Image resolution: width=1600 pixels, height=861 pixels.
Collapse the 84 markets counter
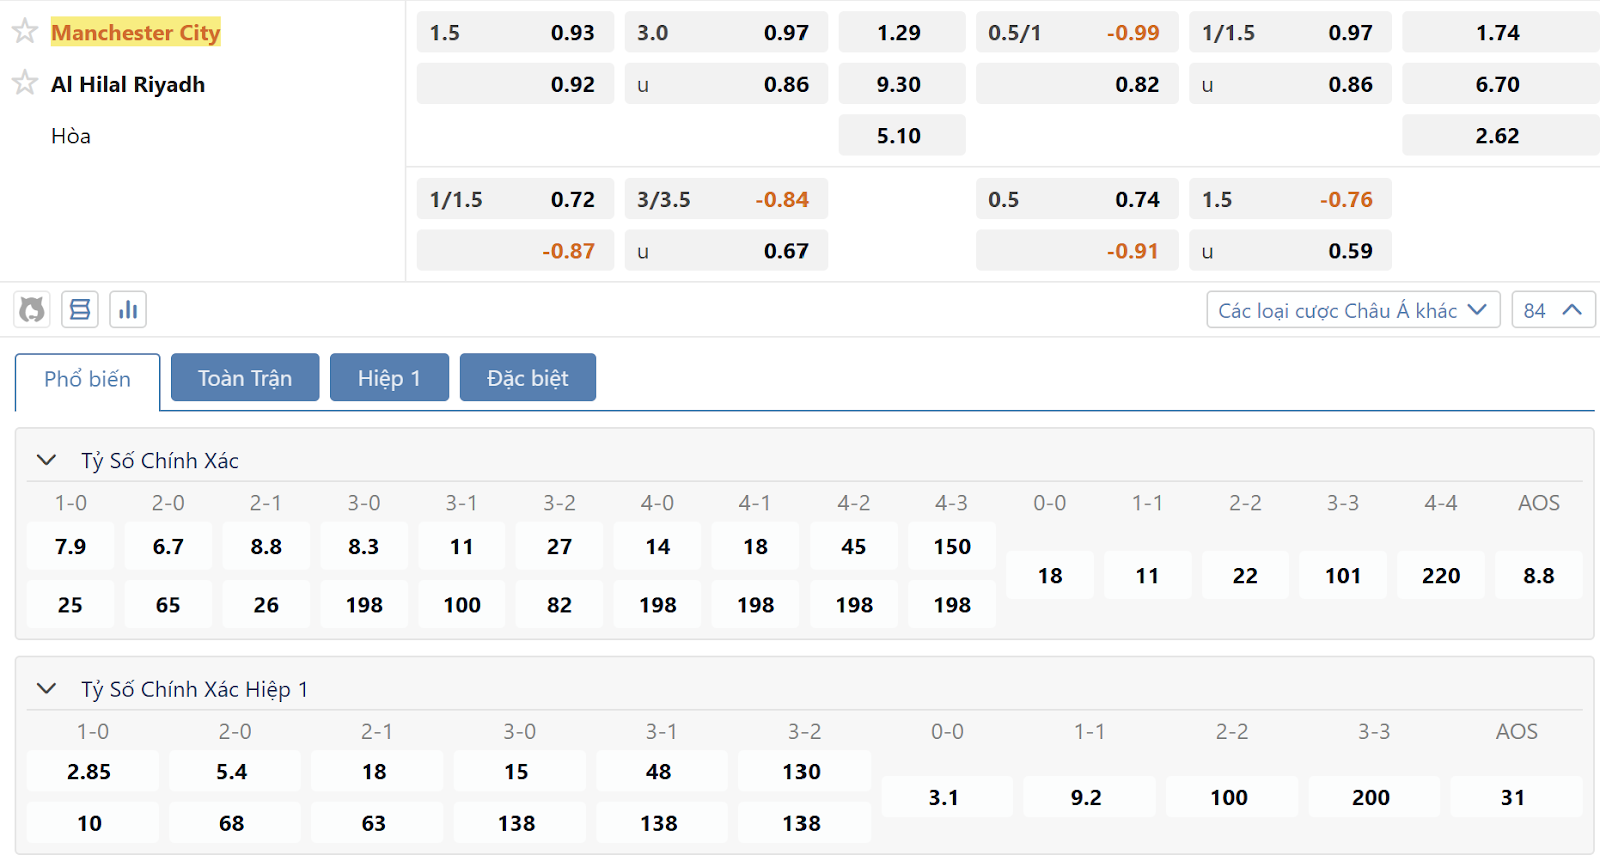(1553, 310)
